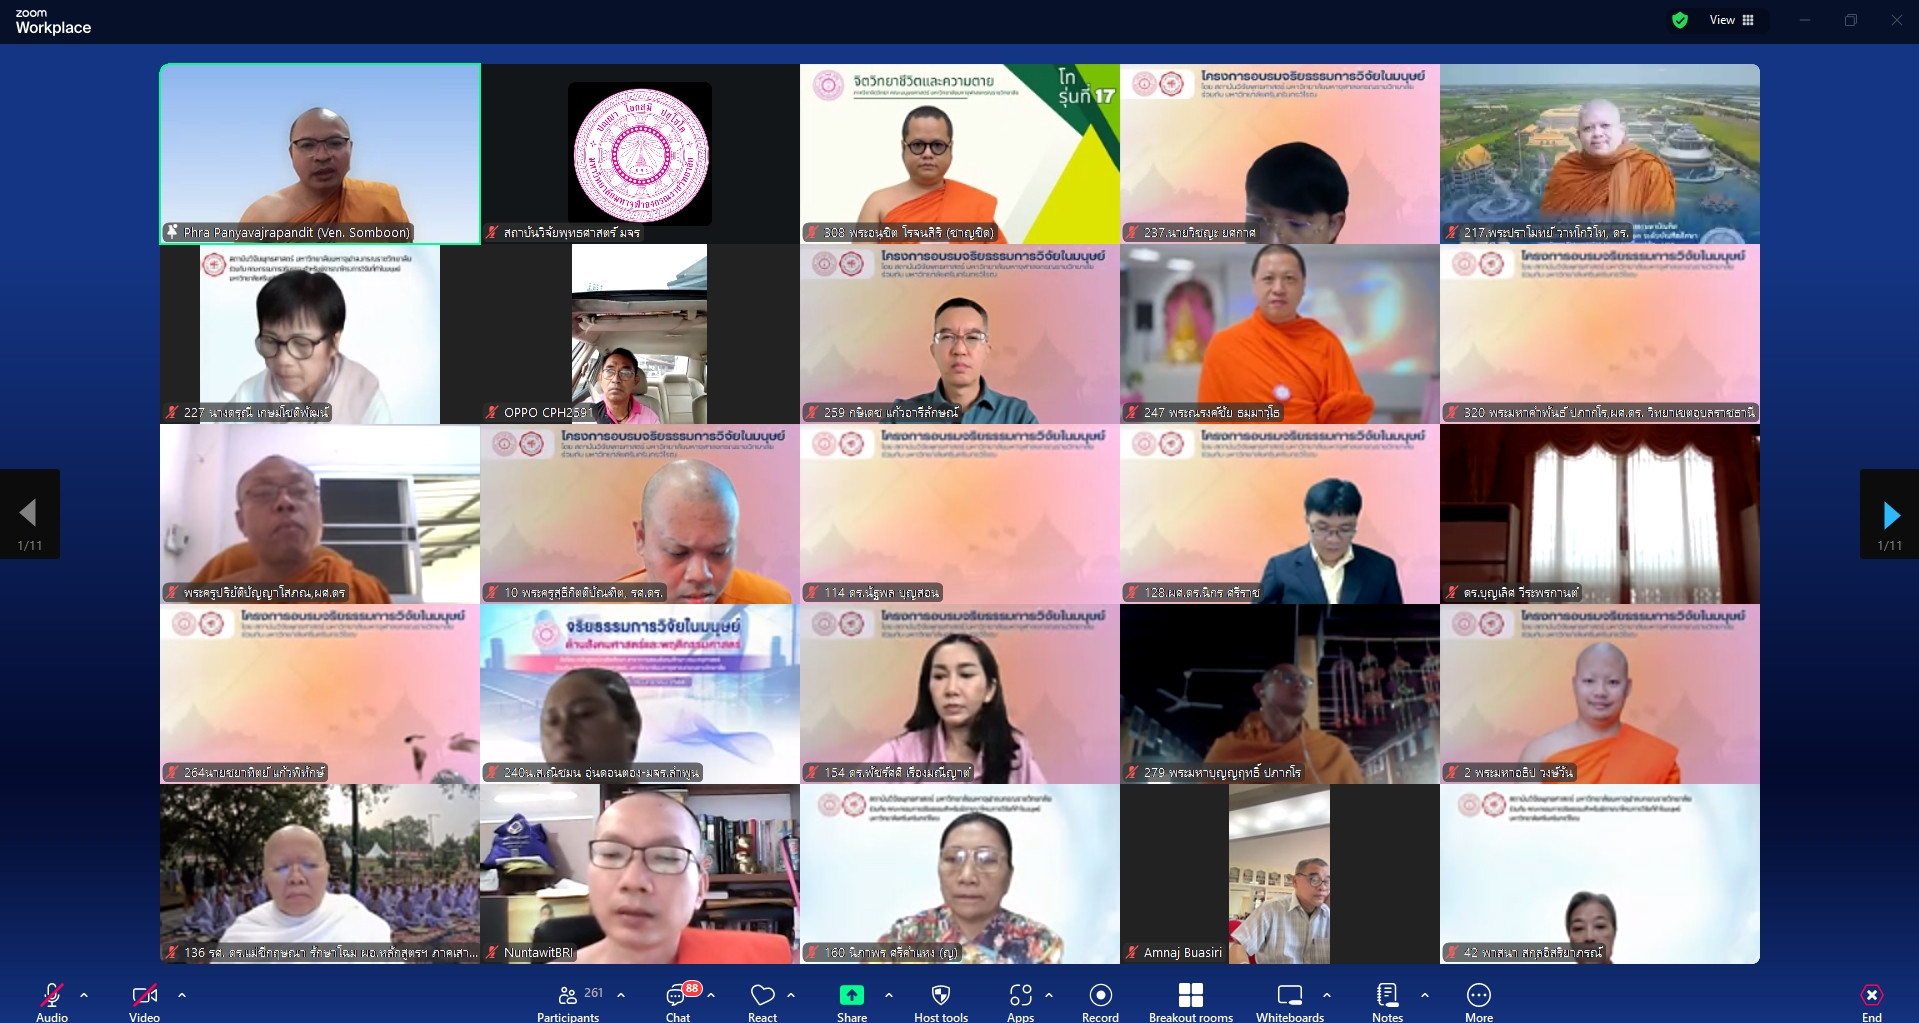Expand video options arrow
This screenshot has width=1919, height=1023.
182,995
